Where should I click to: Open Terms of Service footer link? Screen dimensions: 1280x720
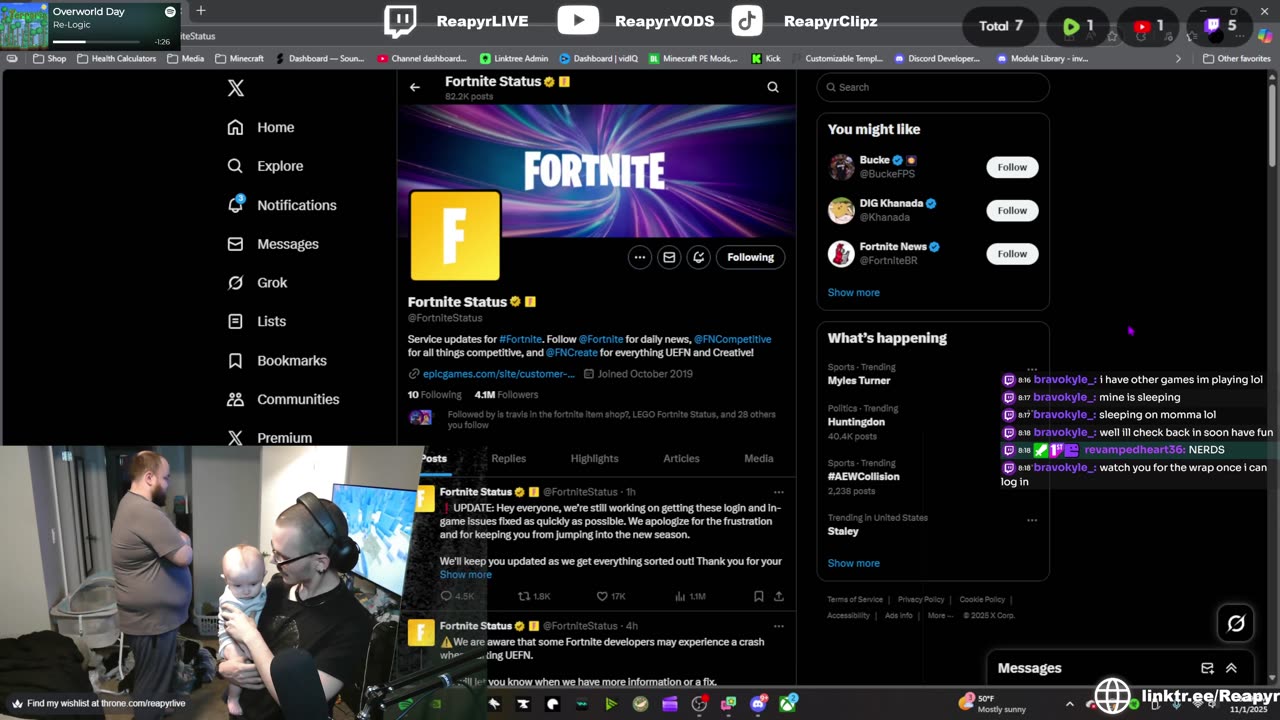click(x=855, y=600)
